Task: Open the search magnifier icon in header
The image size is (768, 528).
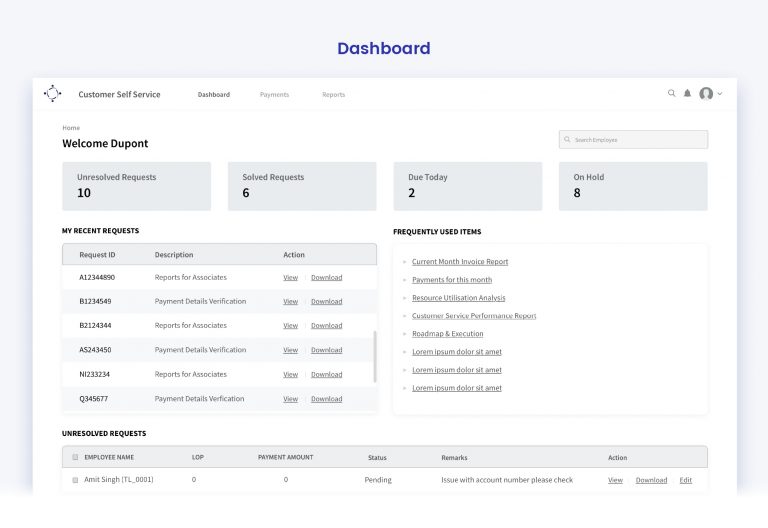Action: (672, 93)
